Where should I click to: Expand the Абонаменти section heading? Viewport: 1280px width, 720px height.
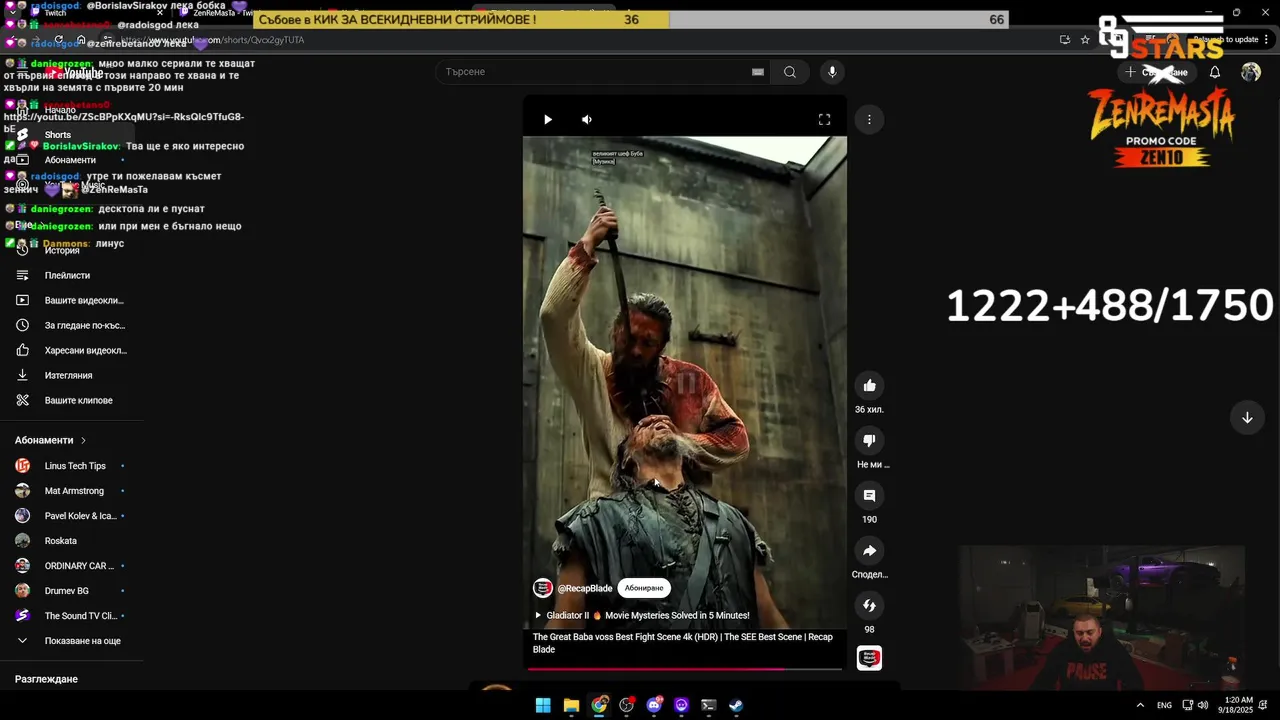click(51, 440)
